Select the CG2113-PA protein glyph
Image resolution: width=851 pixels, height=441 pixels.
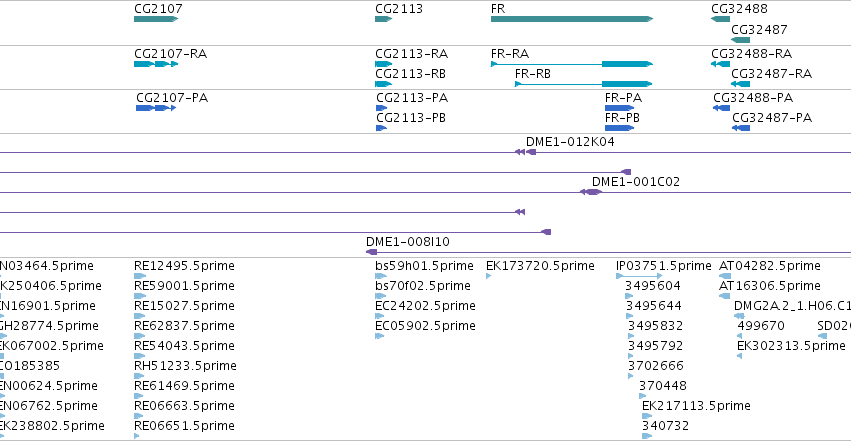pyautogui.click(x=382, y=108)
